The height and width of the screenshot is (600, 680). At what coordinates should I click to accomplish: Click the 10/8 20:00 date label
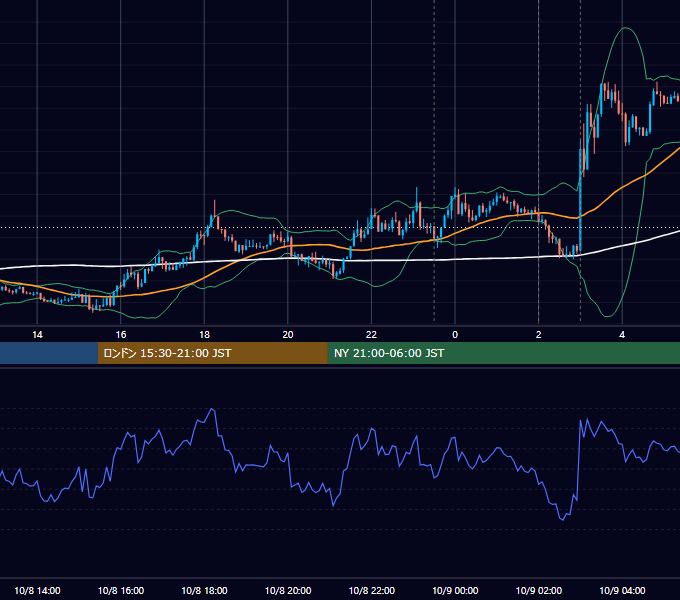point(288,590)
